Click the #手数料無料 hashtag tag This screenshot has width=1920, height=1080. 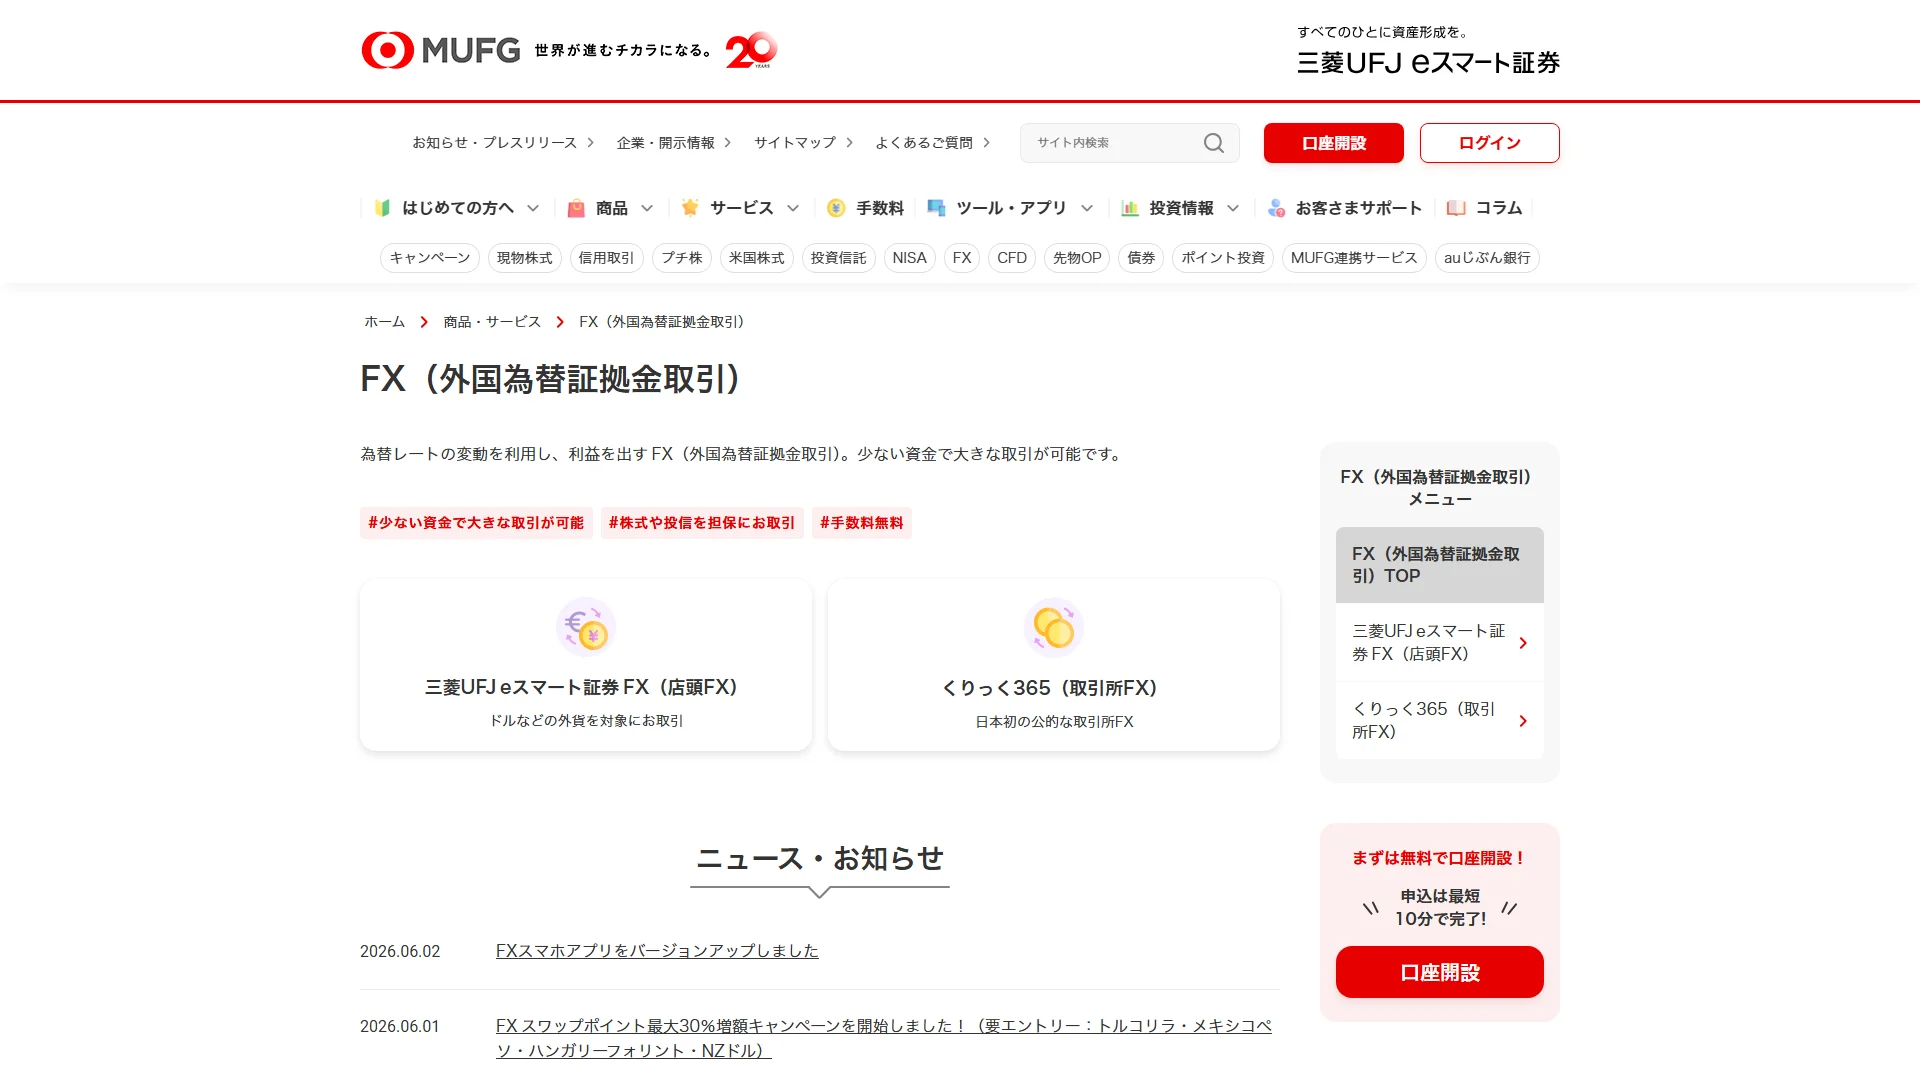862,523
